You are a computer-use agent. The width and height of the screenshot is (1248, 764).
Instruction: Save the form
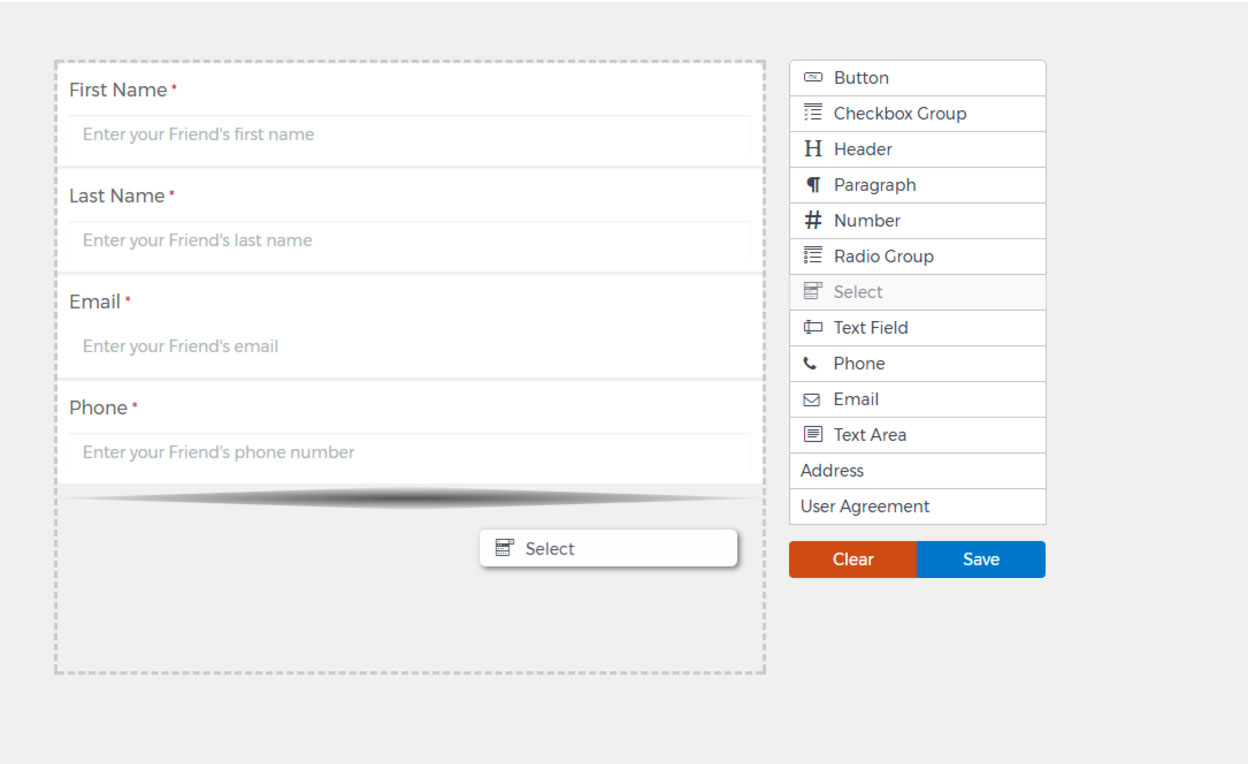981,559
